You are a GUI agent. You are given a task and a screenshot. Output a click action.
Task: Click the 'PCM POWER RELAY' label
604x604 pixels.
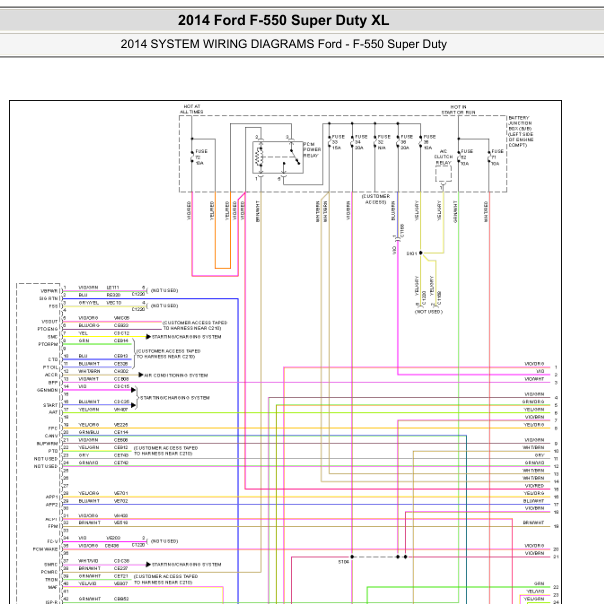pyautogui.click(x=312, y=150)
